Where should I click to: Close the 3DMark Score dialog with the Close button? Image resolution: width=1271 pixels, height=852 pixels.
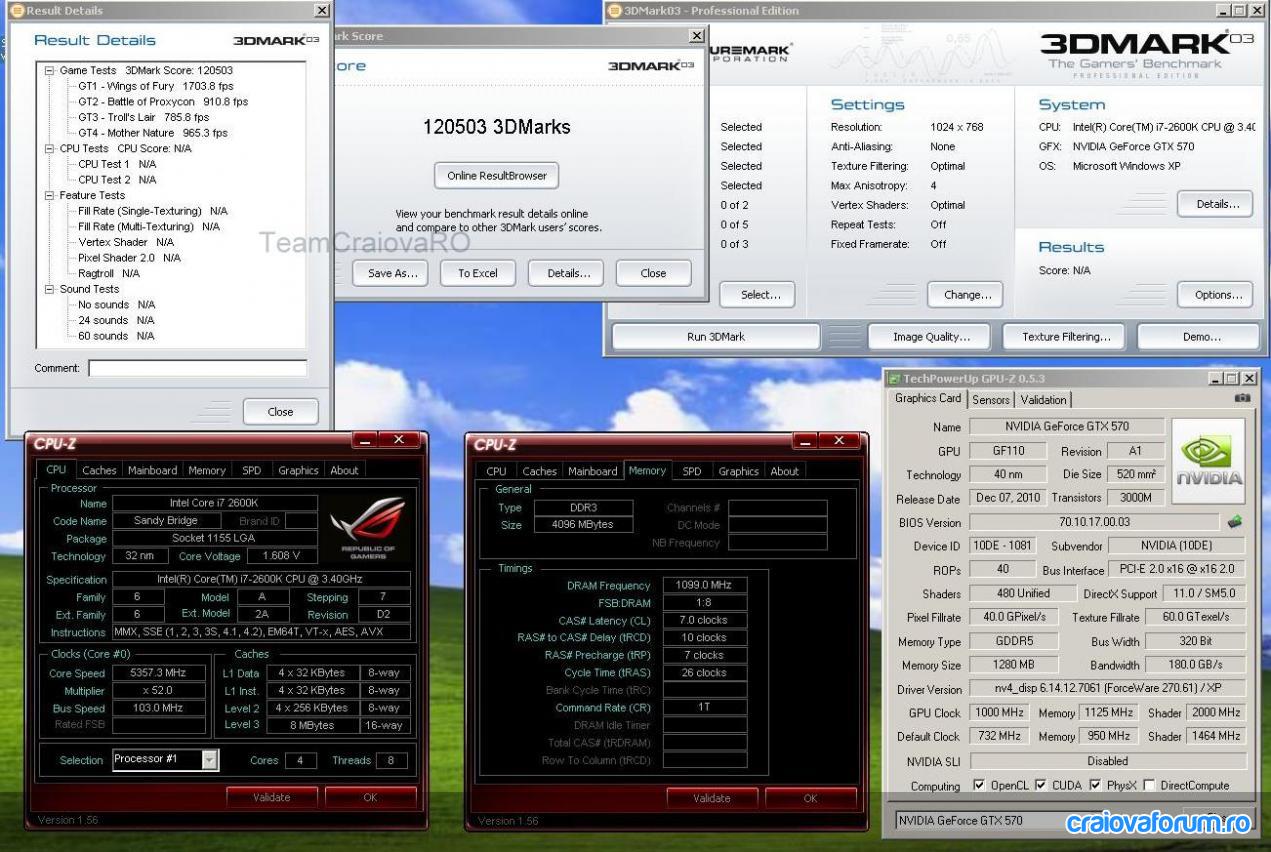coord(654,273)
